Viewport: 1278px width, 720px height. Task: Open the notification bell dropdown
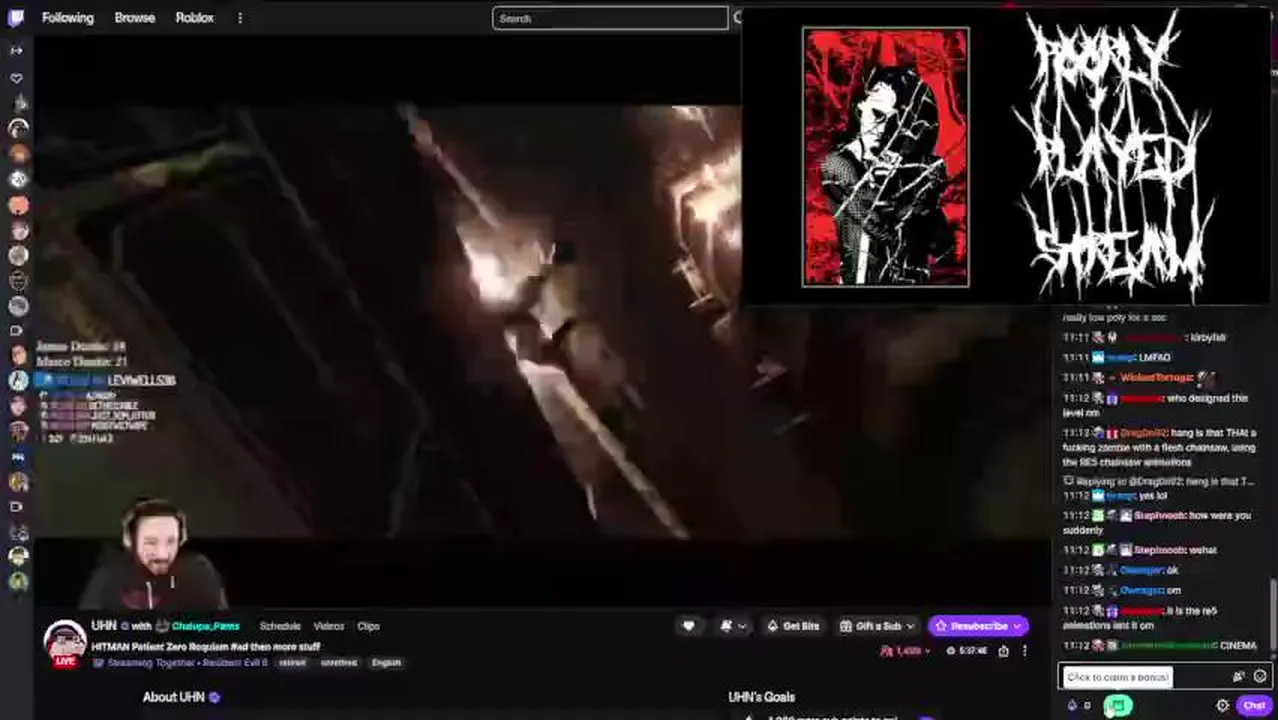tap(733, 626)
